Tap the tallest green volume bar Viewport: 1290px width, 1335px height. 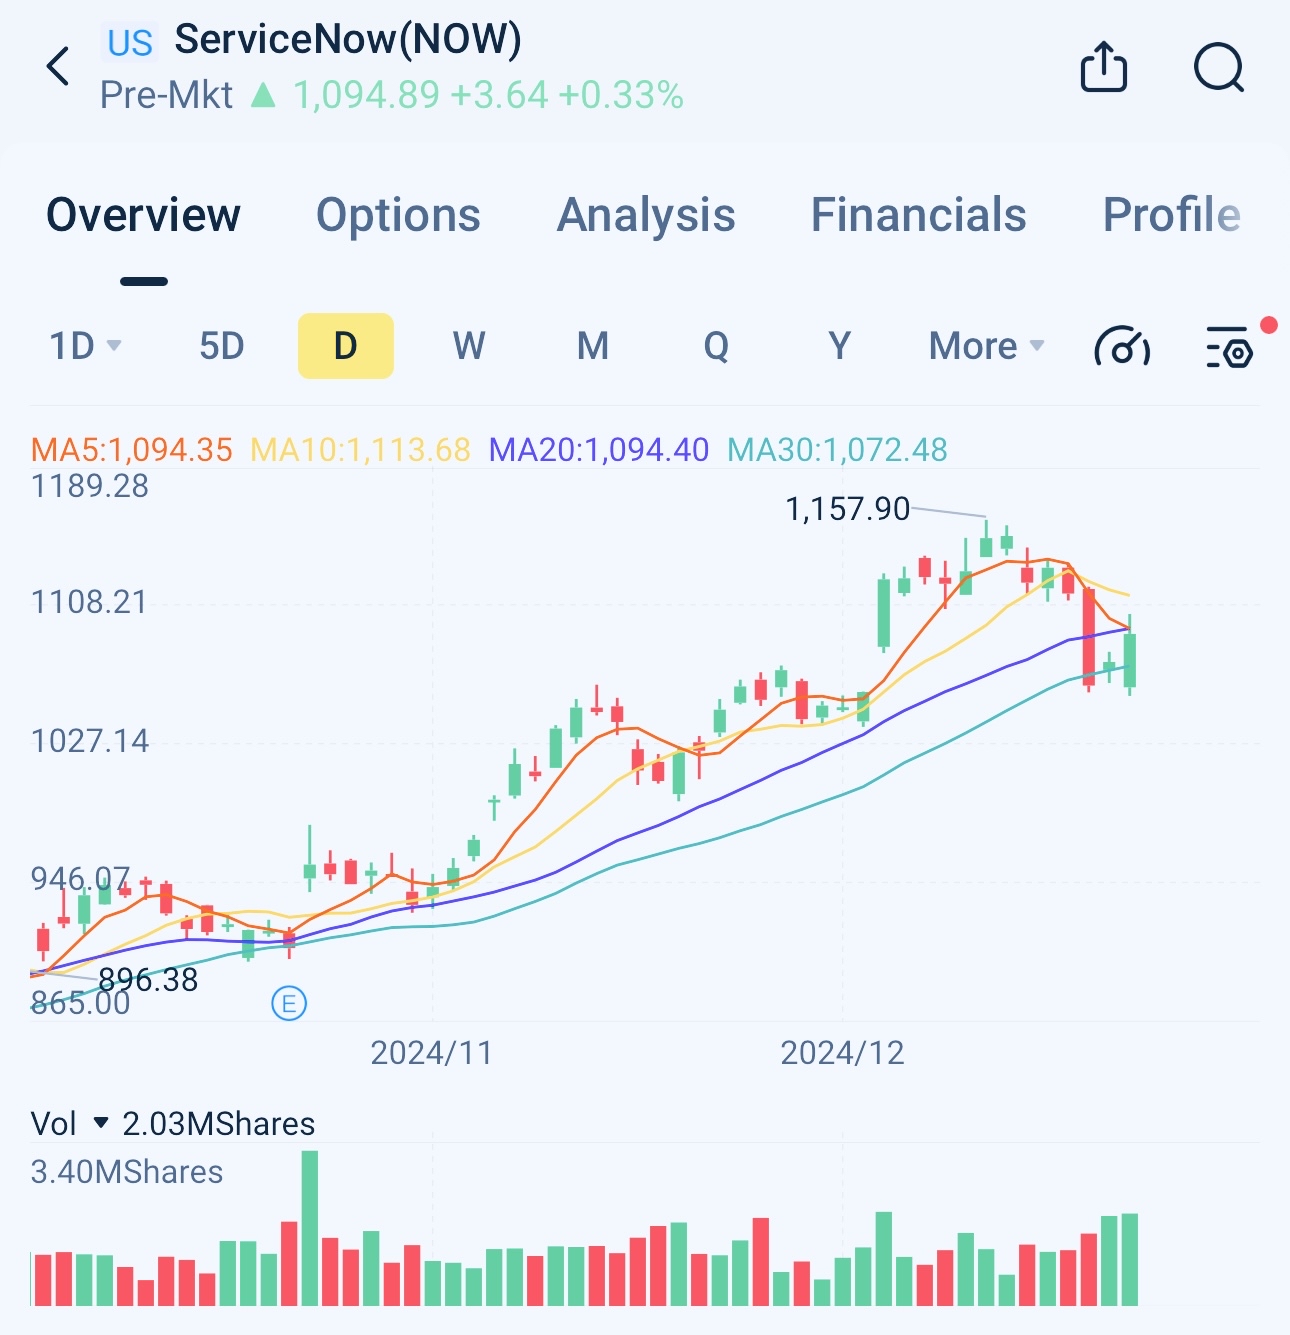tap(310, 1228)
